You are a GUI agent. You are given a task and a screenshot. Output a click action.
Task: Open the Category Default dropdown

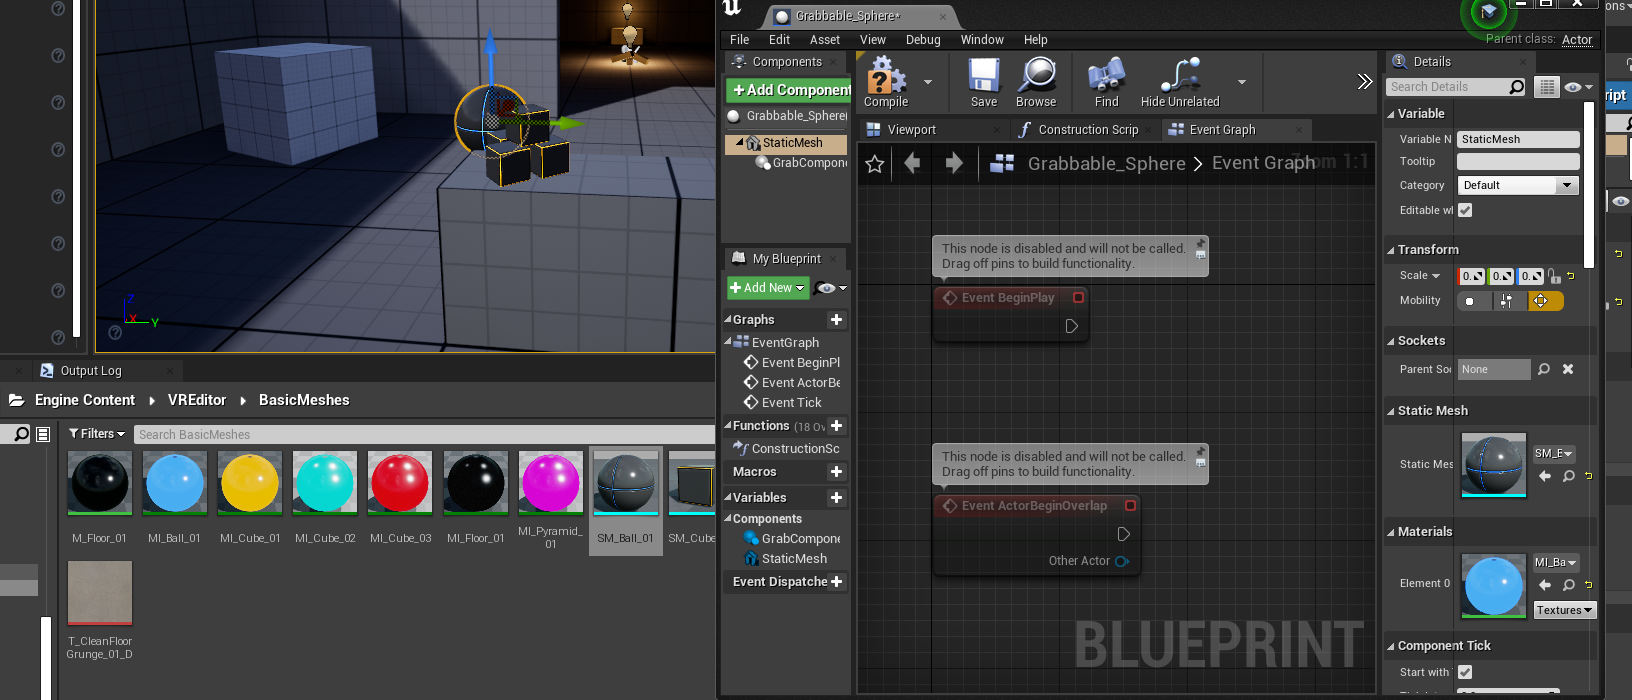point(1517,185)
